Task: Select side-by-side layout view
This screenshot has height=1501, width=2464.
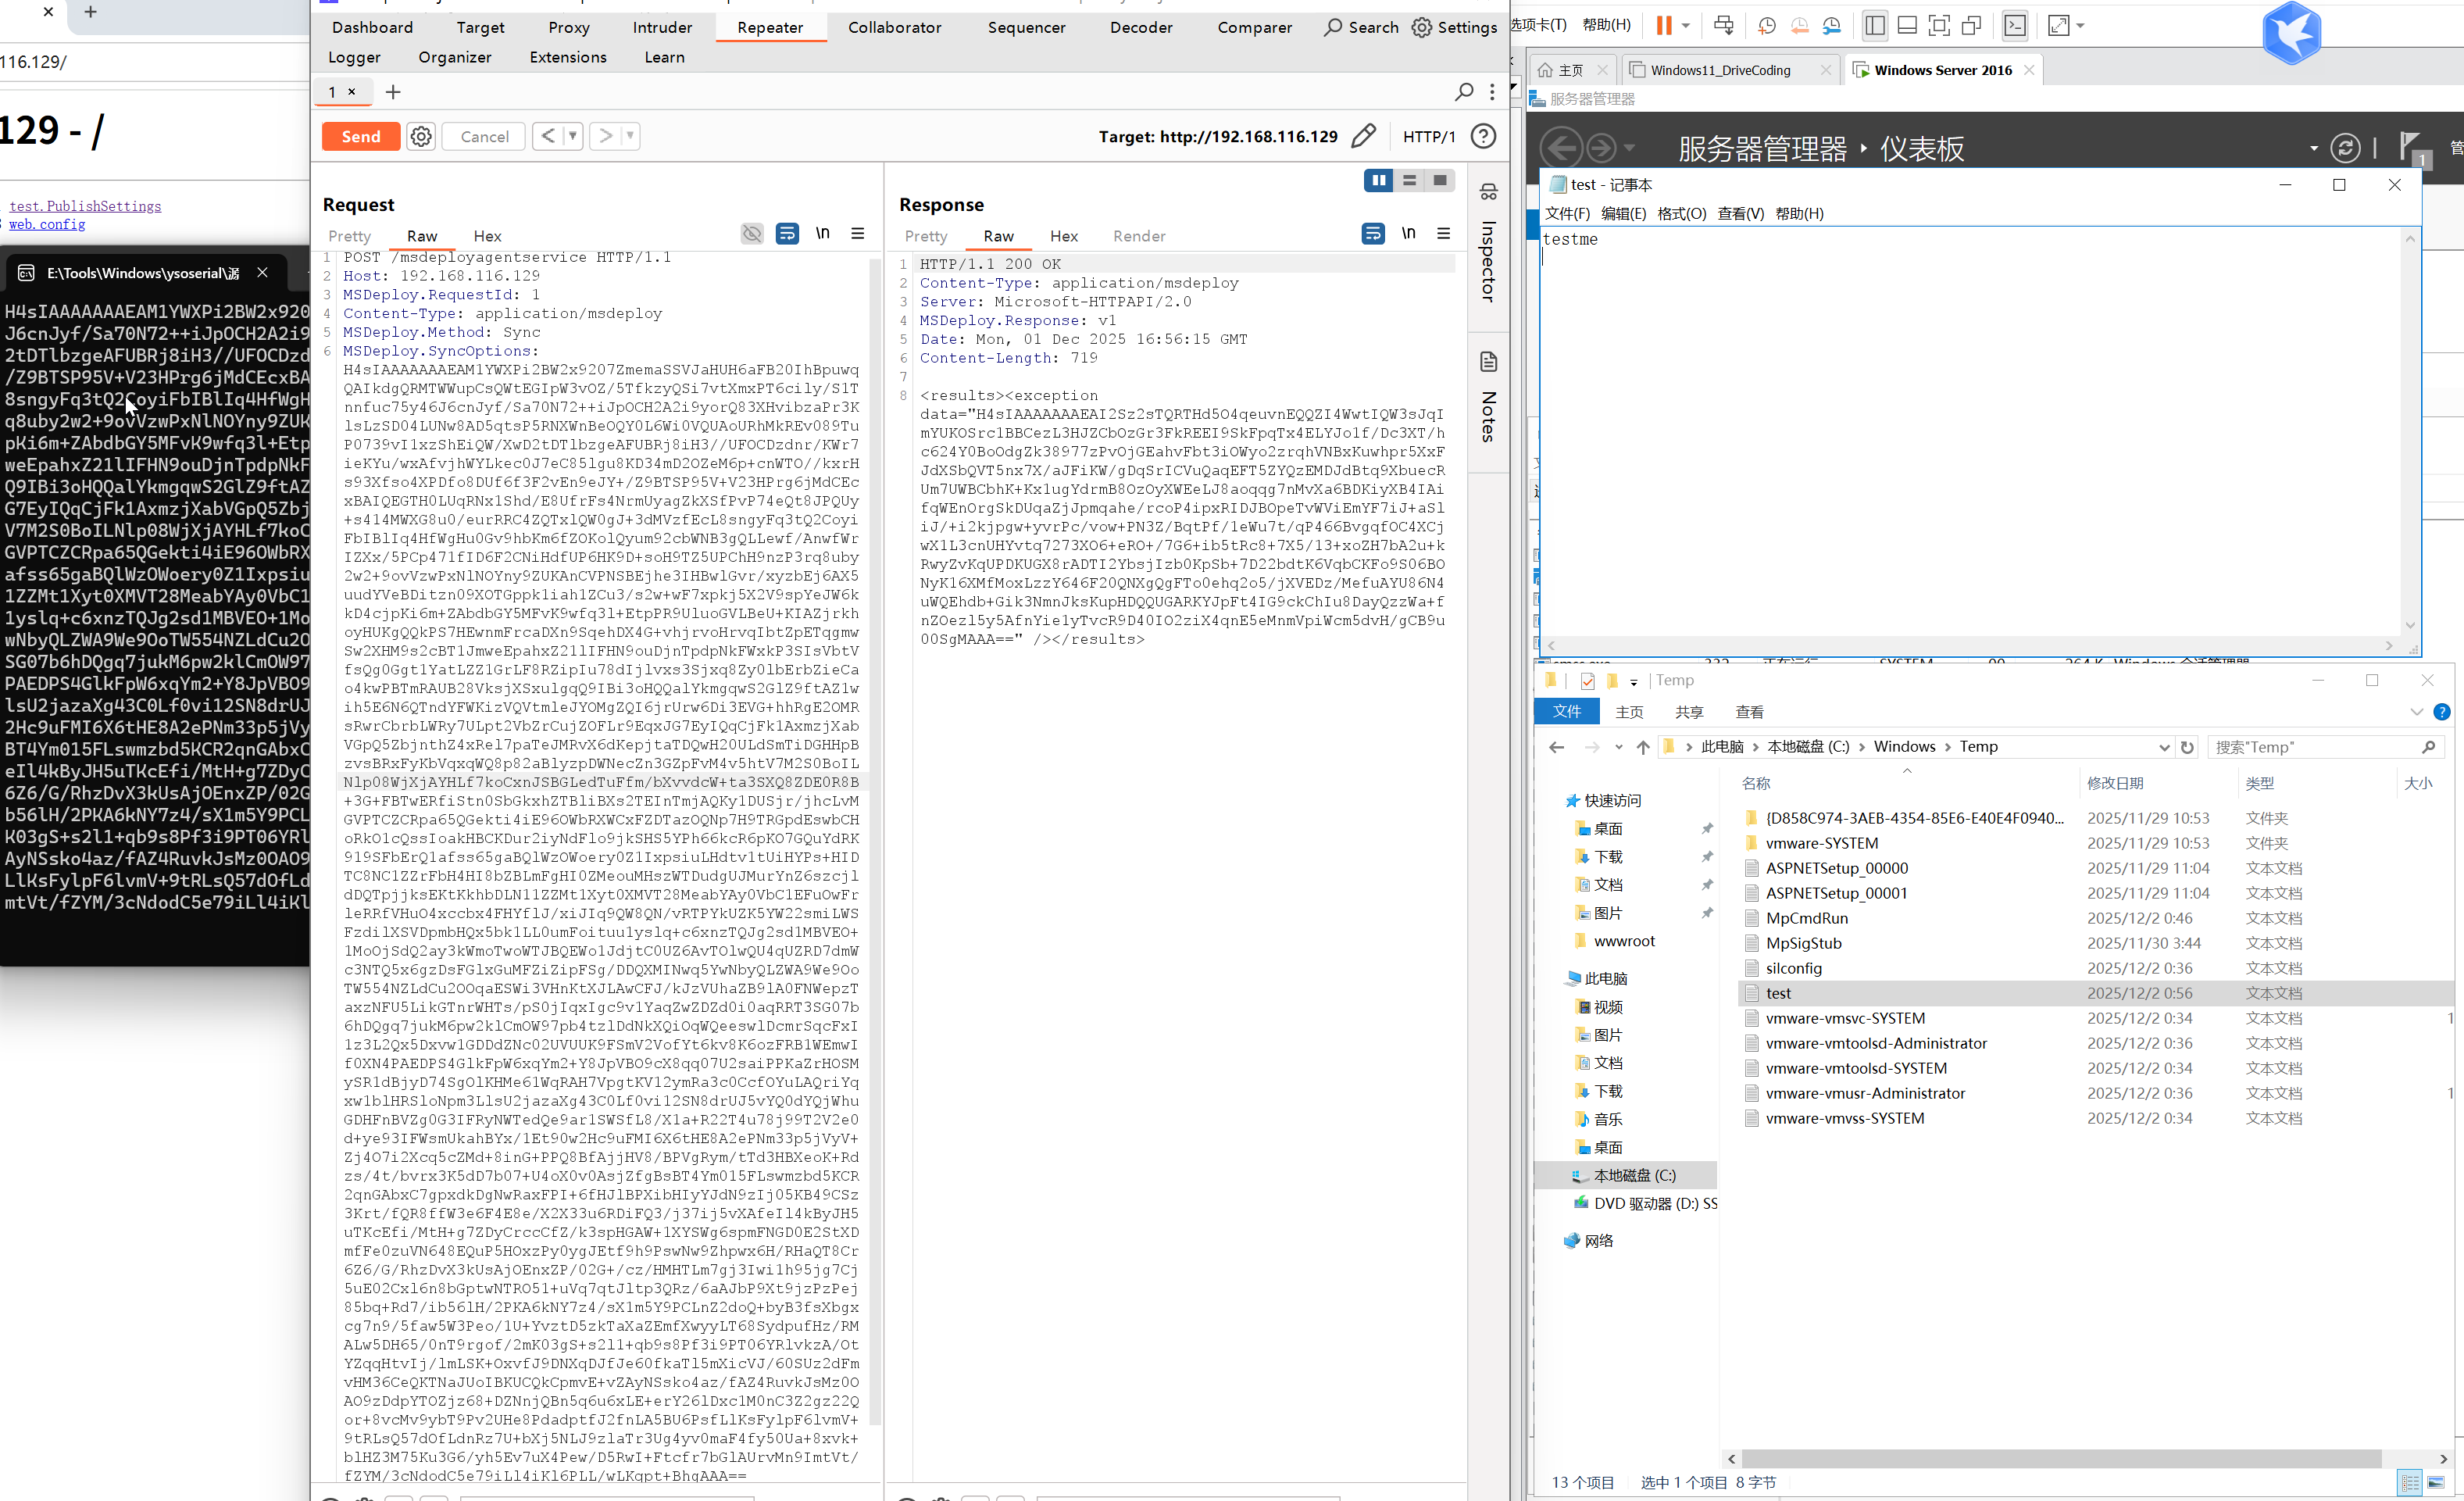Action: [x=1379, y=180]
